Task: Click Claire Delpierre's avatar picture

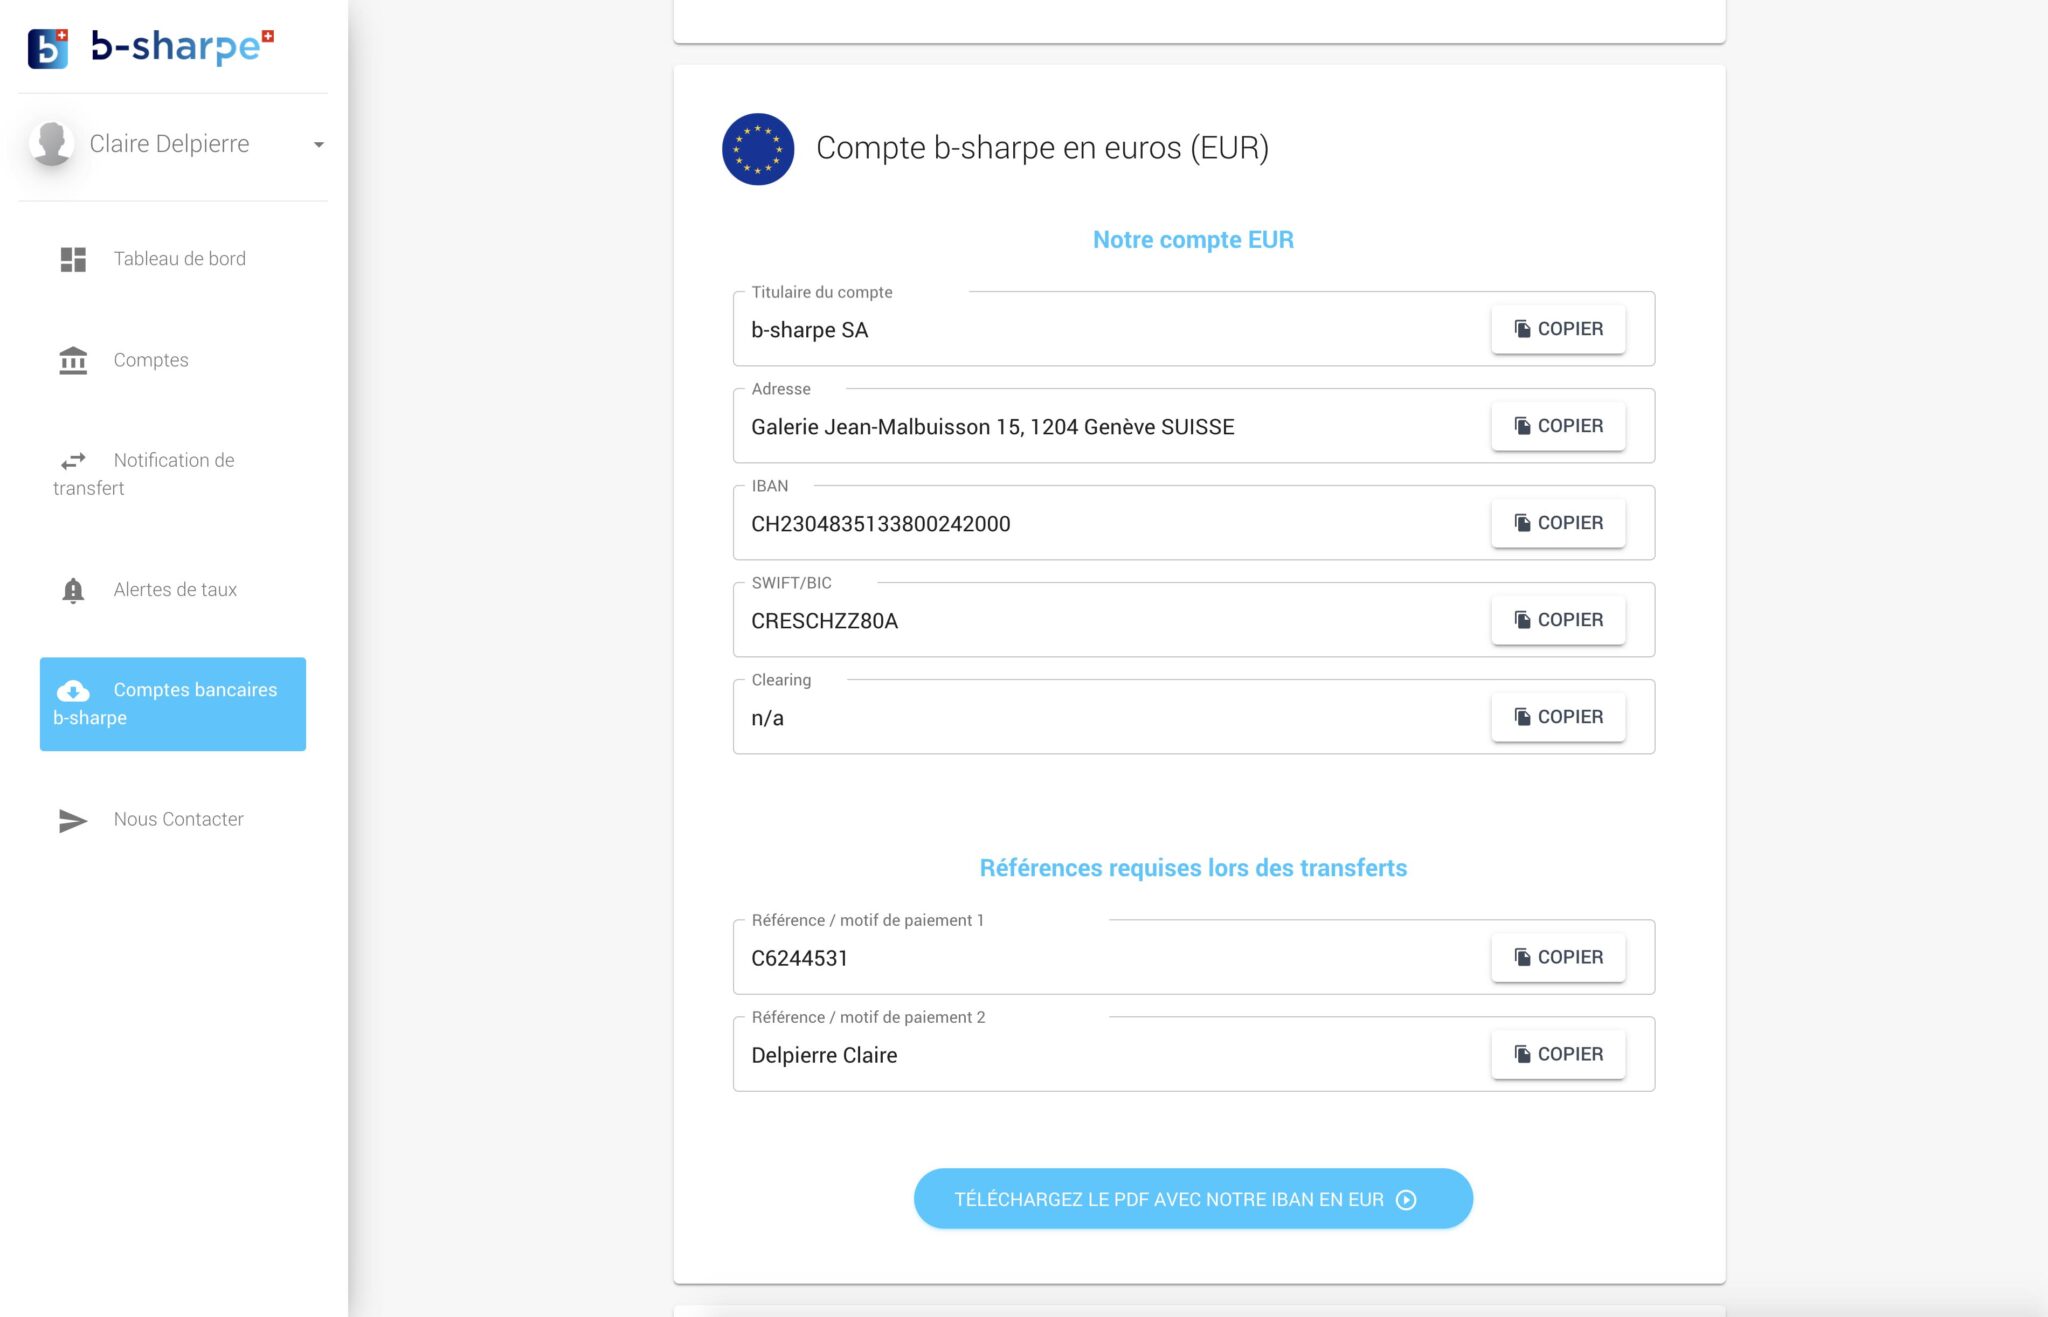Action: pyautogui.click(x=52, y=144)
